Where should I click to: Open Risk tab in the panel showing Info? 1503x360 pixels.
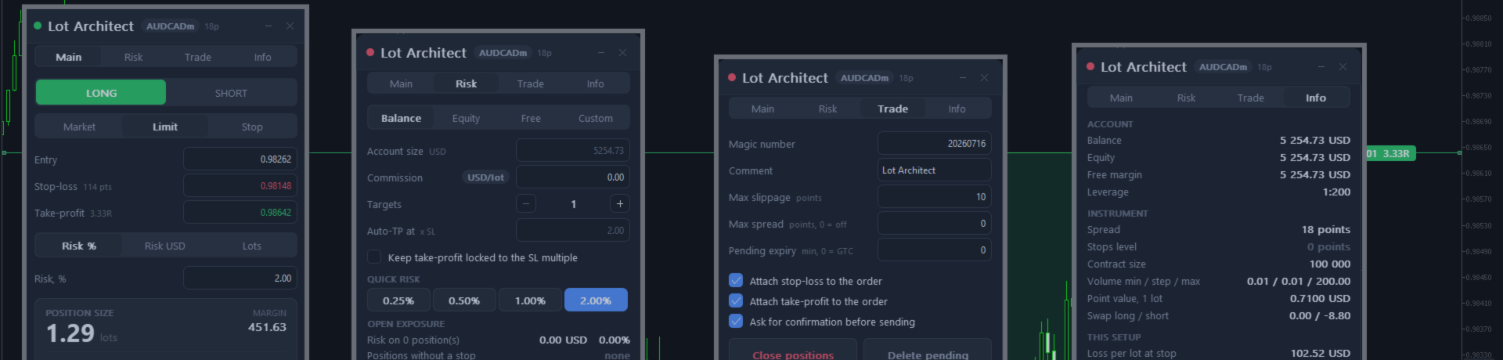point(1186,98)
